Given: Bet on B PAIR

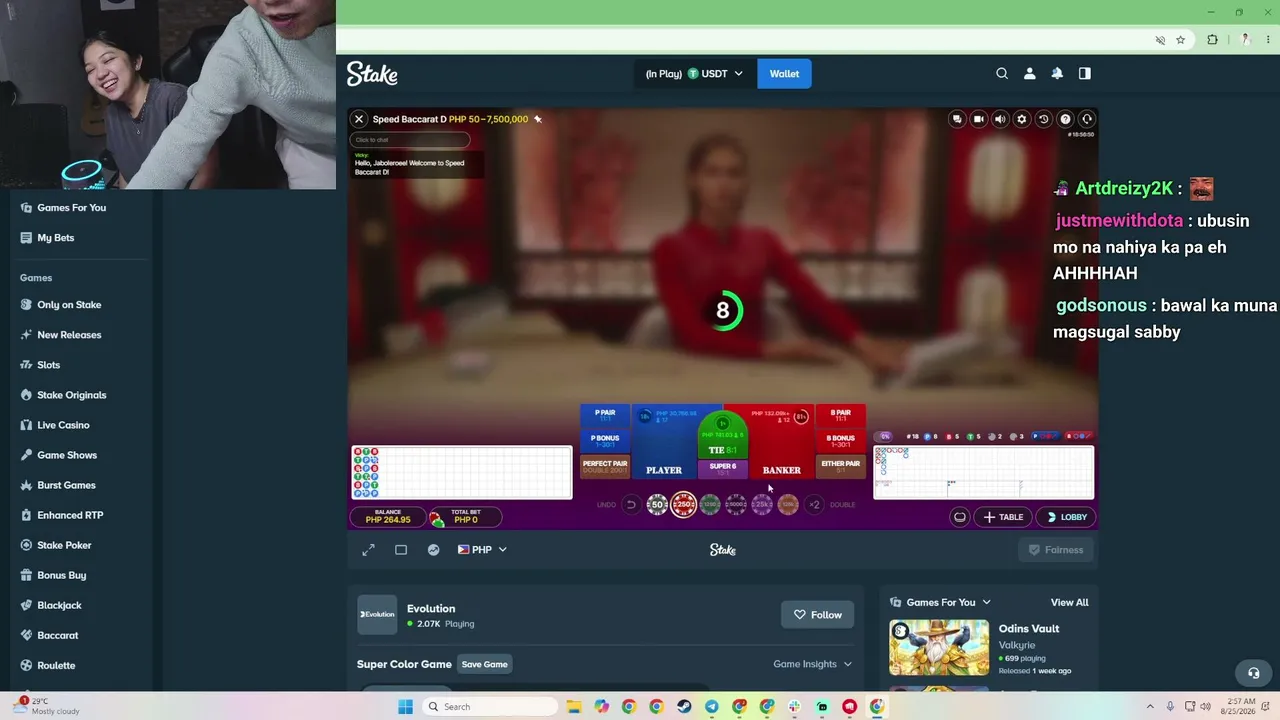Looking at the screenshot, I should [x=840, y=415].
